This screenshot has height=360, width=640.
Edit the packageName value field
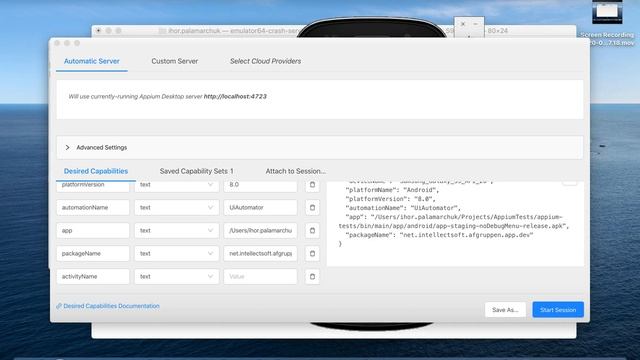260,253
